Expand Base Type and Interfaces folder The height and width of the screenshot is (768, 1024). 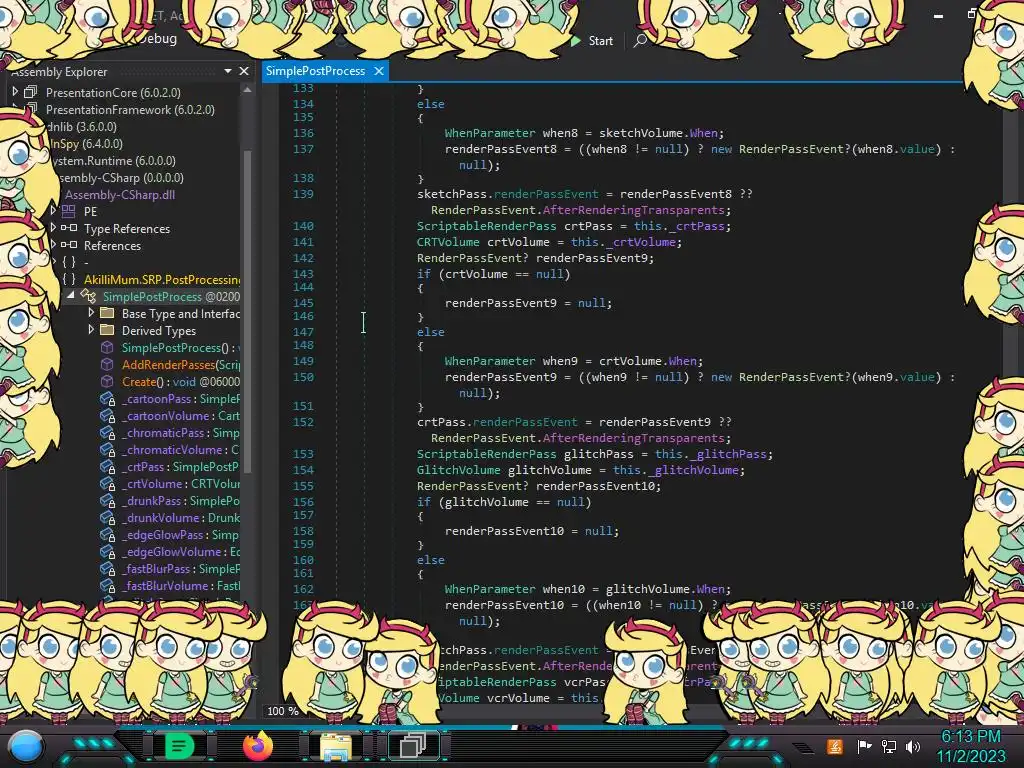tap(91, 313)
